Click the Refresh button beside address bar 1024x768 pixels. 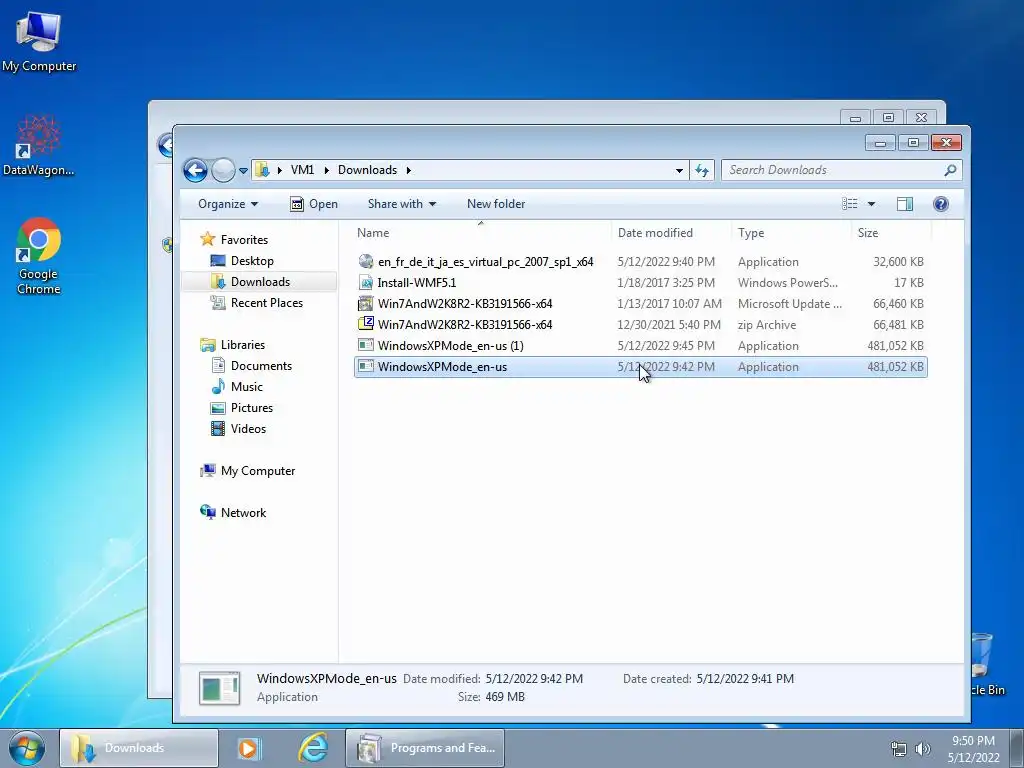click(702, 170)
